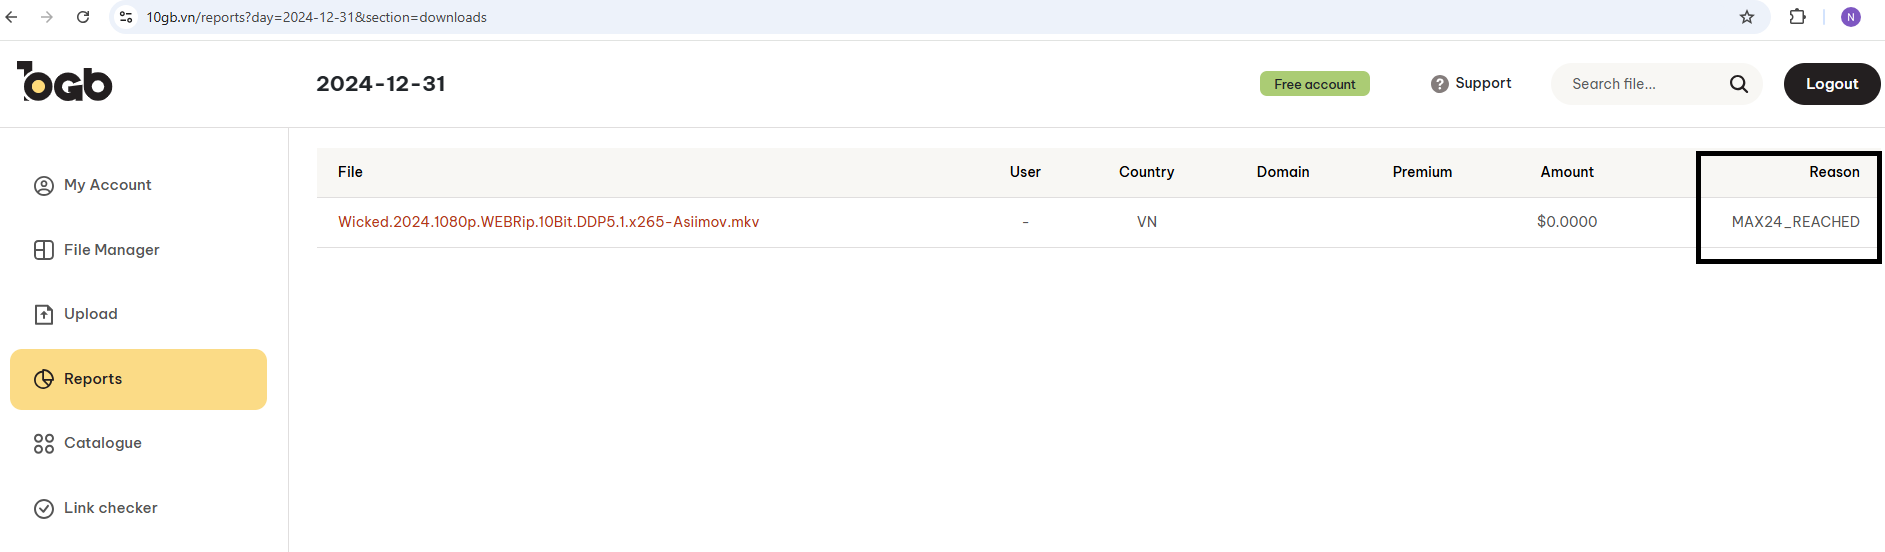Bookmark this page with star icon
Image resolution: width=1885 pixels, height=552 pixels.
[1747, 17]
